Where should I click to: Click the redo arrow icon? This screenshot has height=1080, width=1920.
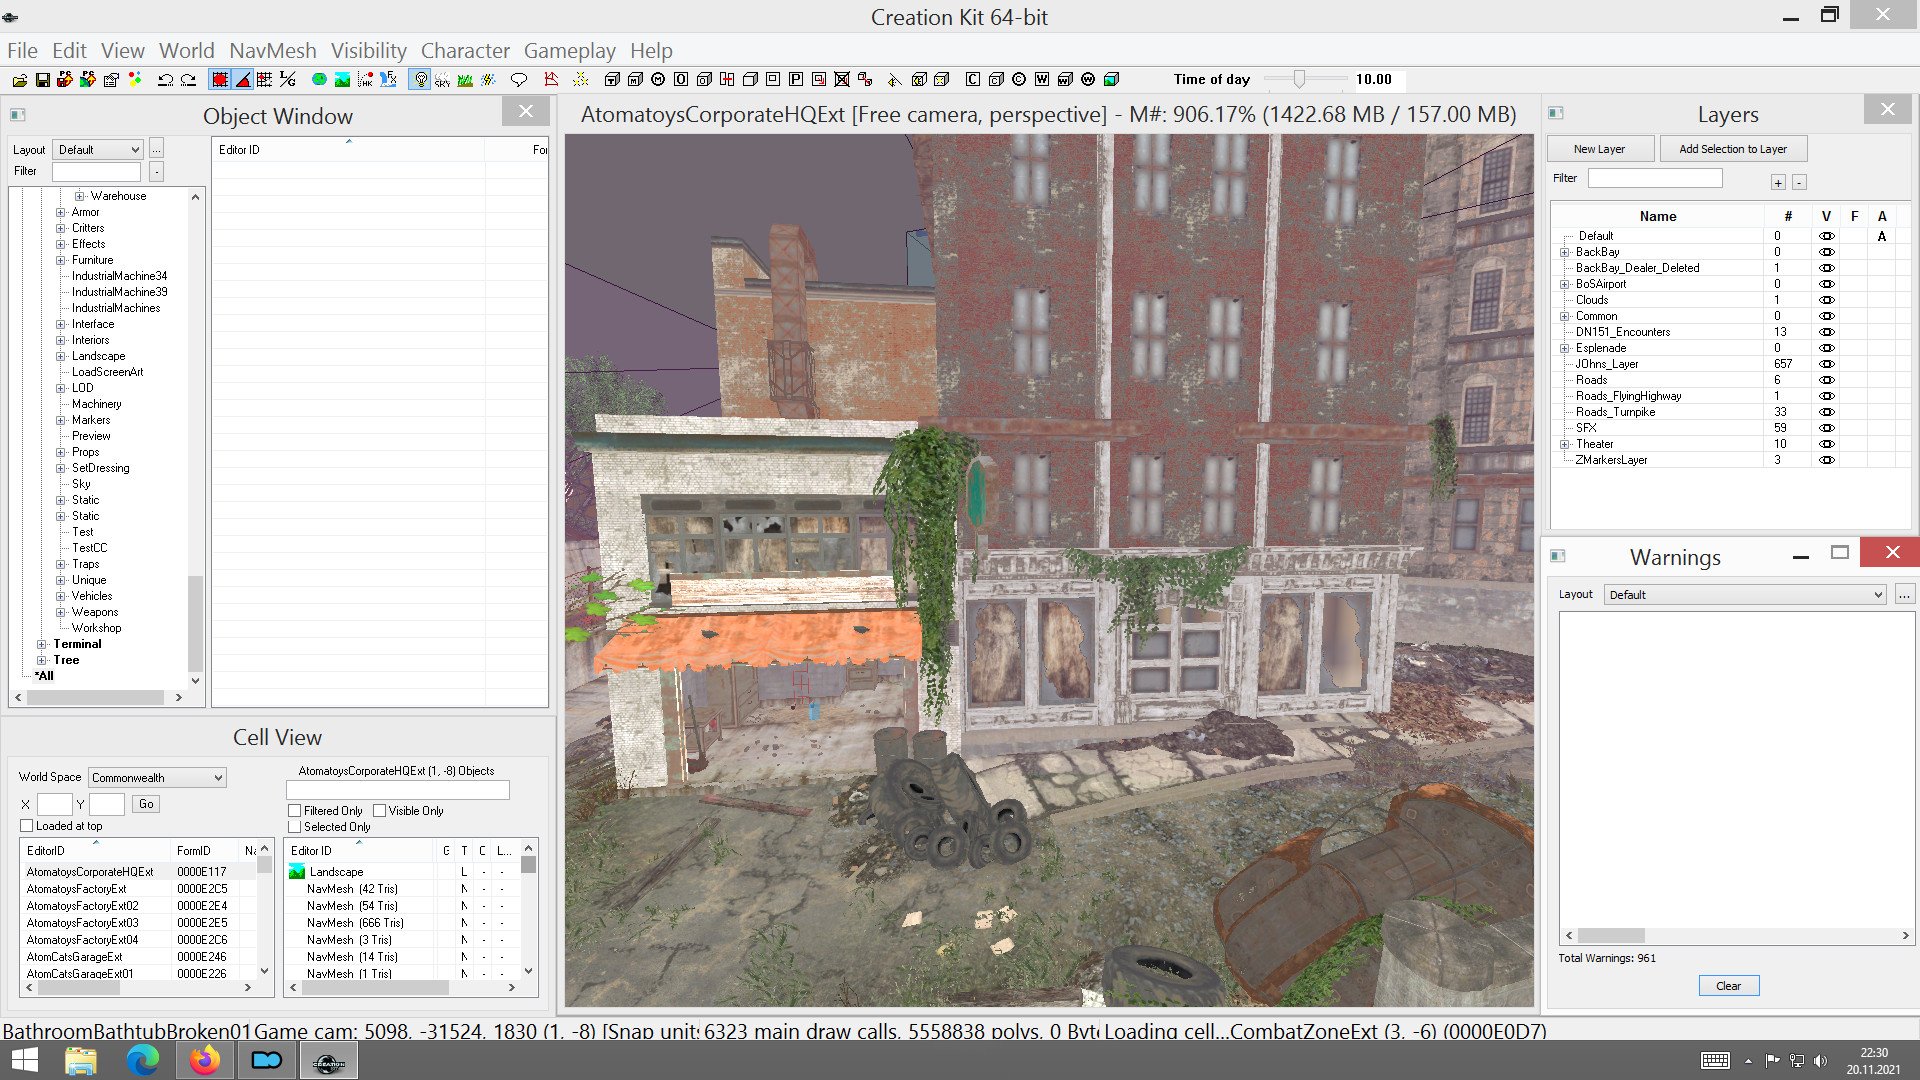(x=188, y=79)
